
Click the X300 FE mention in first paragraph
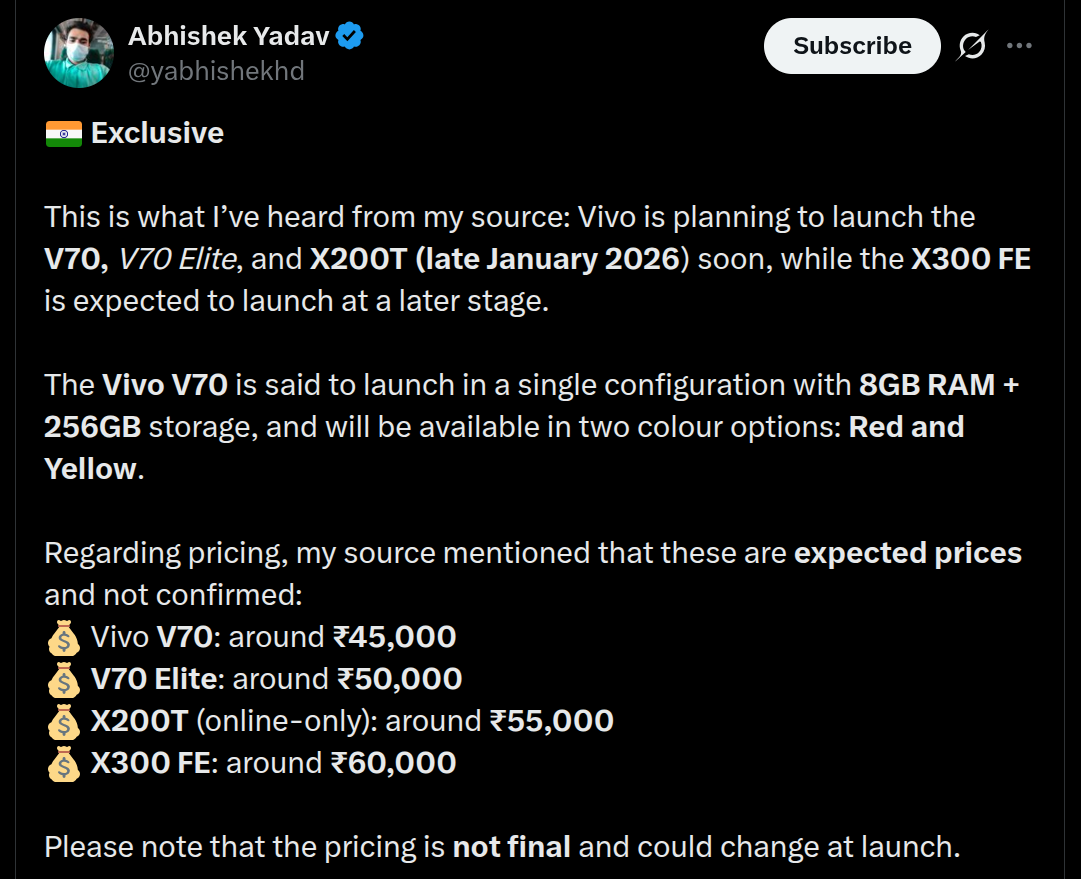pos(973,258)
